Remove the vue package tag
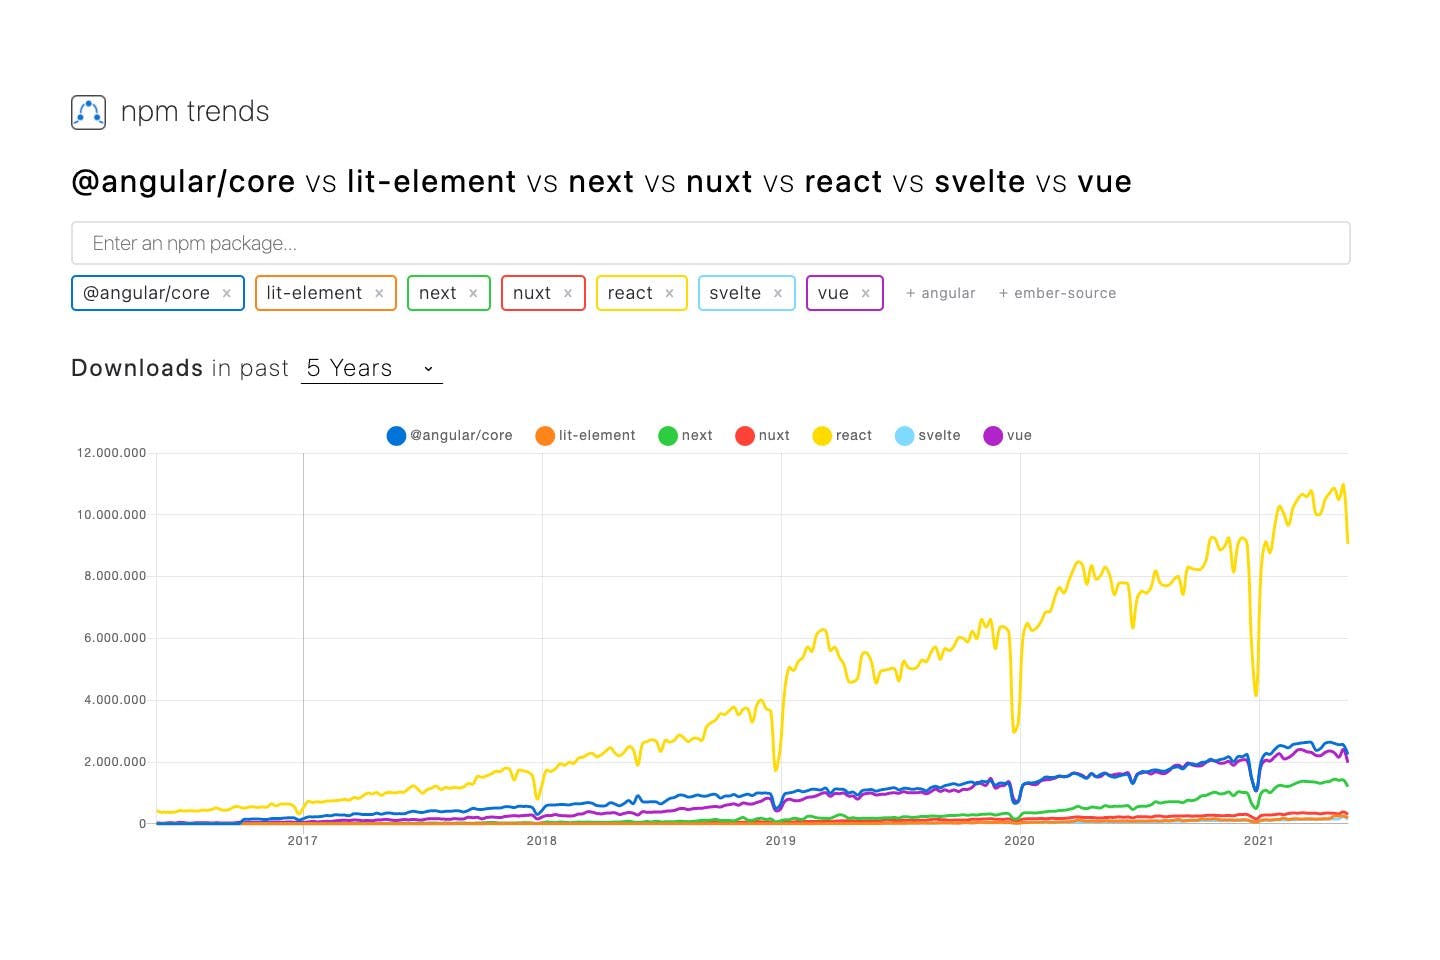1440x960 pixels. [x=866, y=293]
